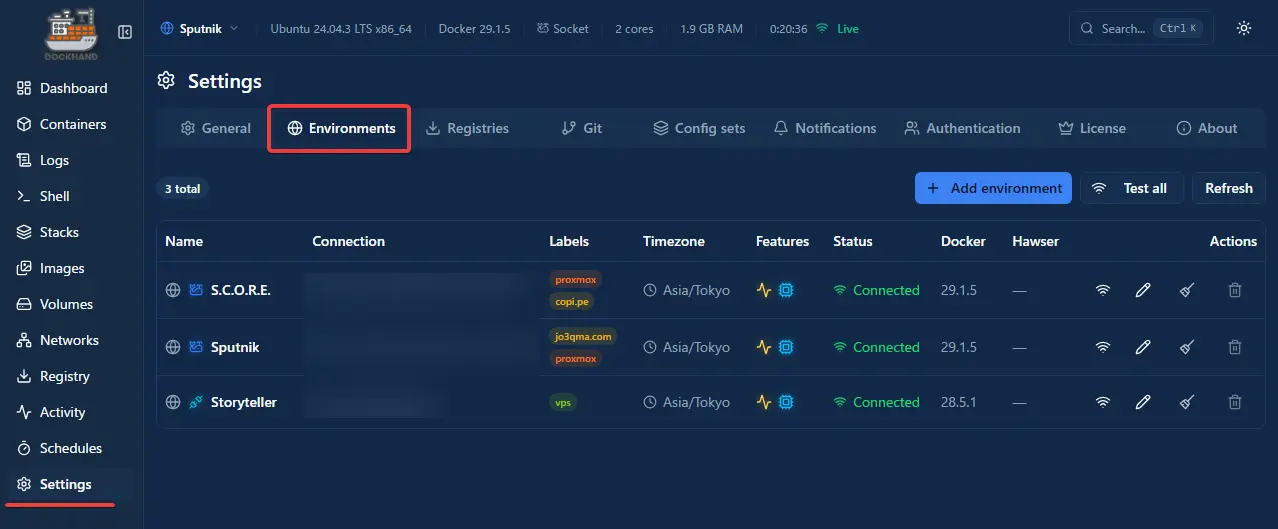1278x529 pixels.
Task: Switch to the Registries tab
Action: coord(467,128)
